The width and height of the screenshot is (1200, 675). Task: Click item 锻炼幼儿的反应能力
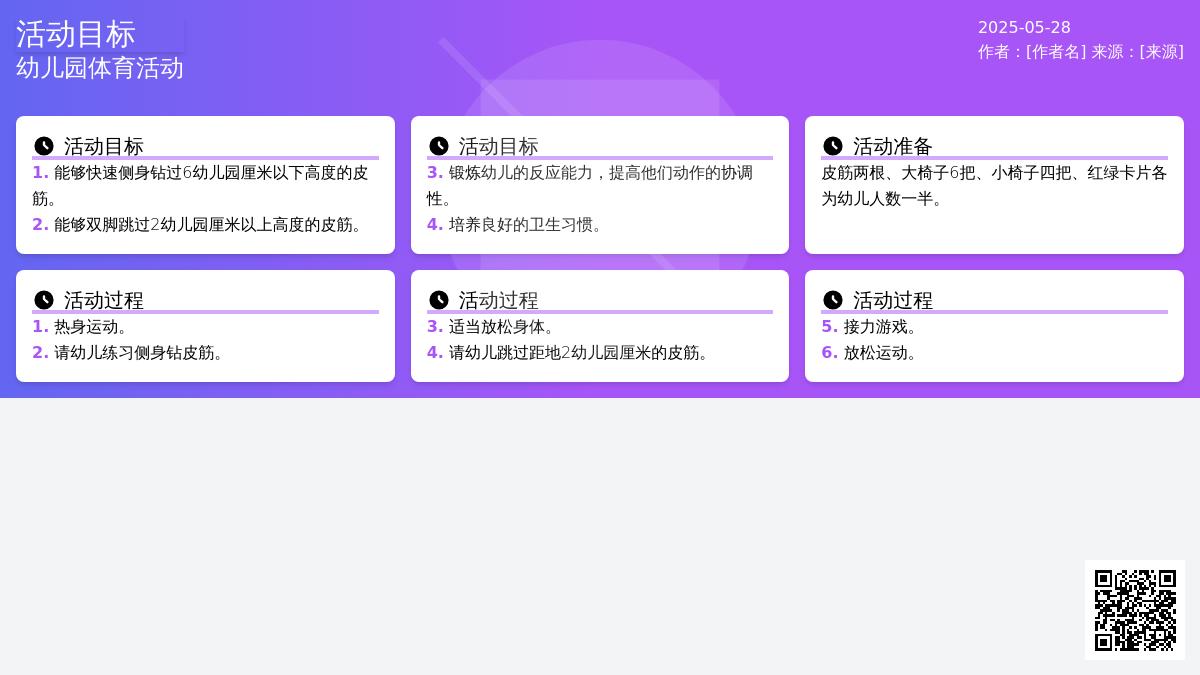pyautogui.click(x=600, y=186)
